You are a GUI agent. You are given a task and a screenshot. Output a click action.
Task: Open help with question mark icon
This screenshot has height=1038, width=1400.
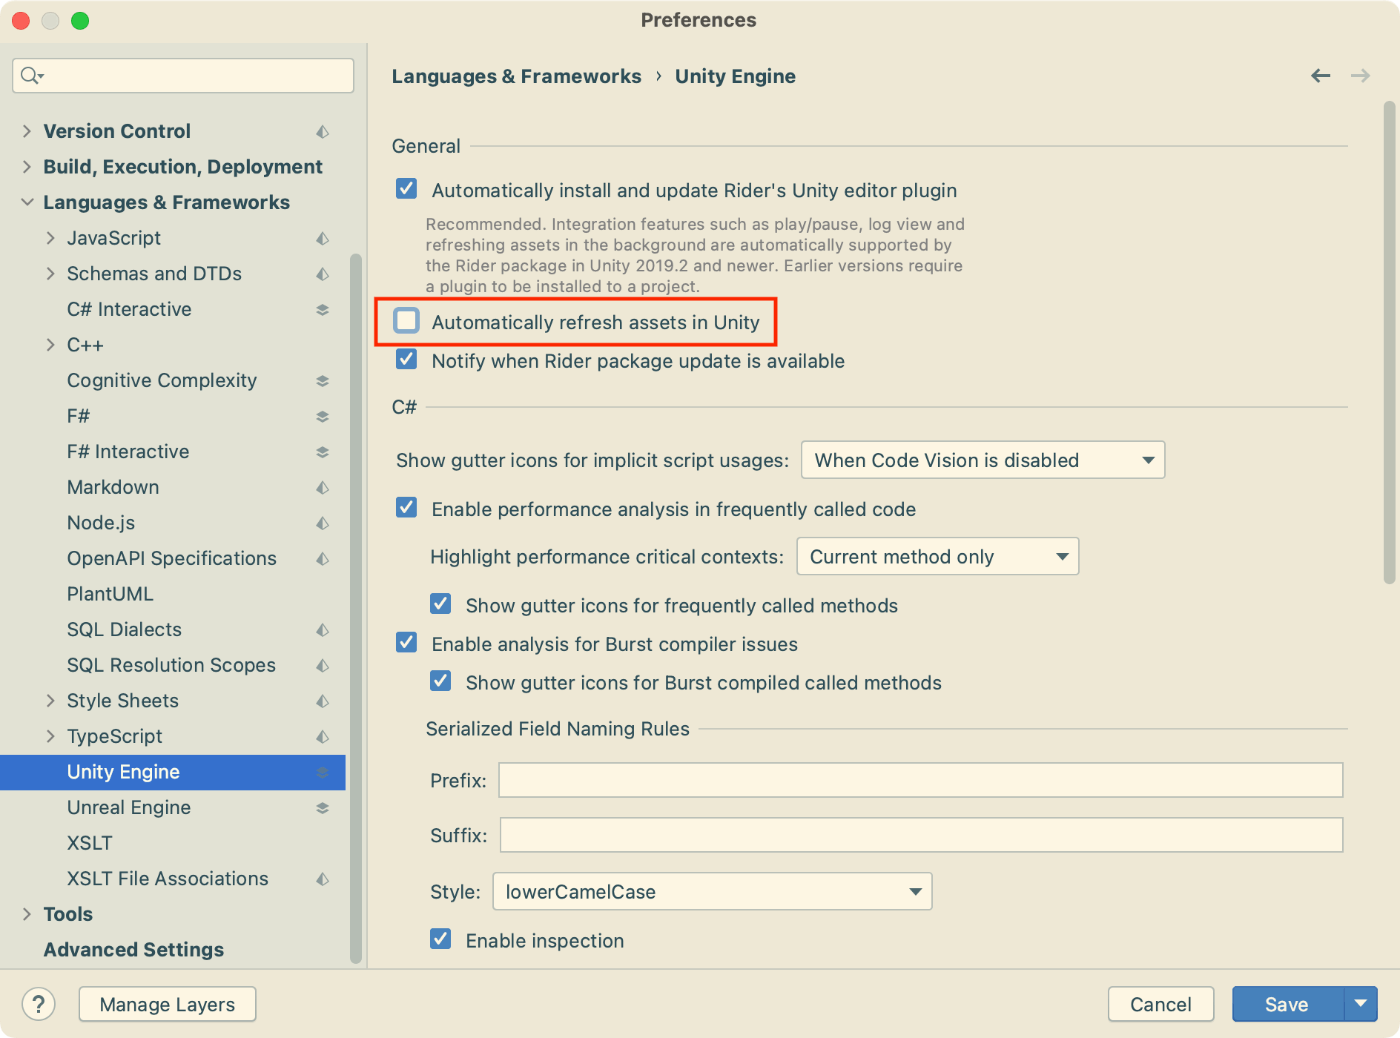[x=38, y=1004]
